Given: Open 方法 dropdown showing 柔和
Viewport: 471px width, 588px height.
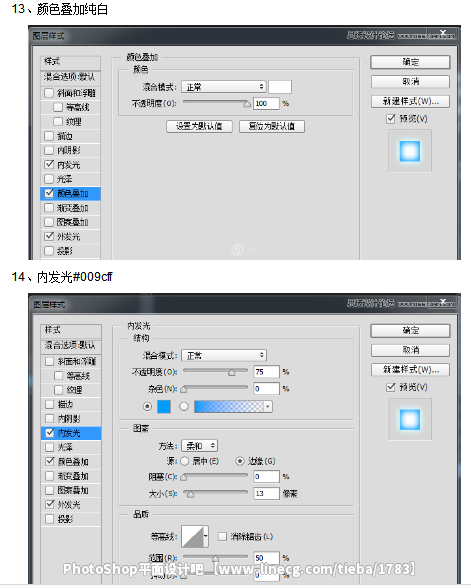Looking at the screenshot, I should pyautogui.click(x=200, y=446).
